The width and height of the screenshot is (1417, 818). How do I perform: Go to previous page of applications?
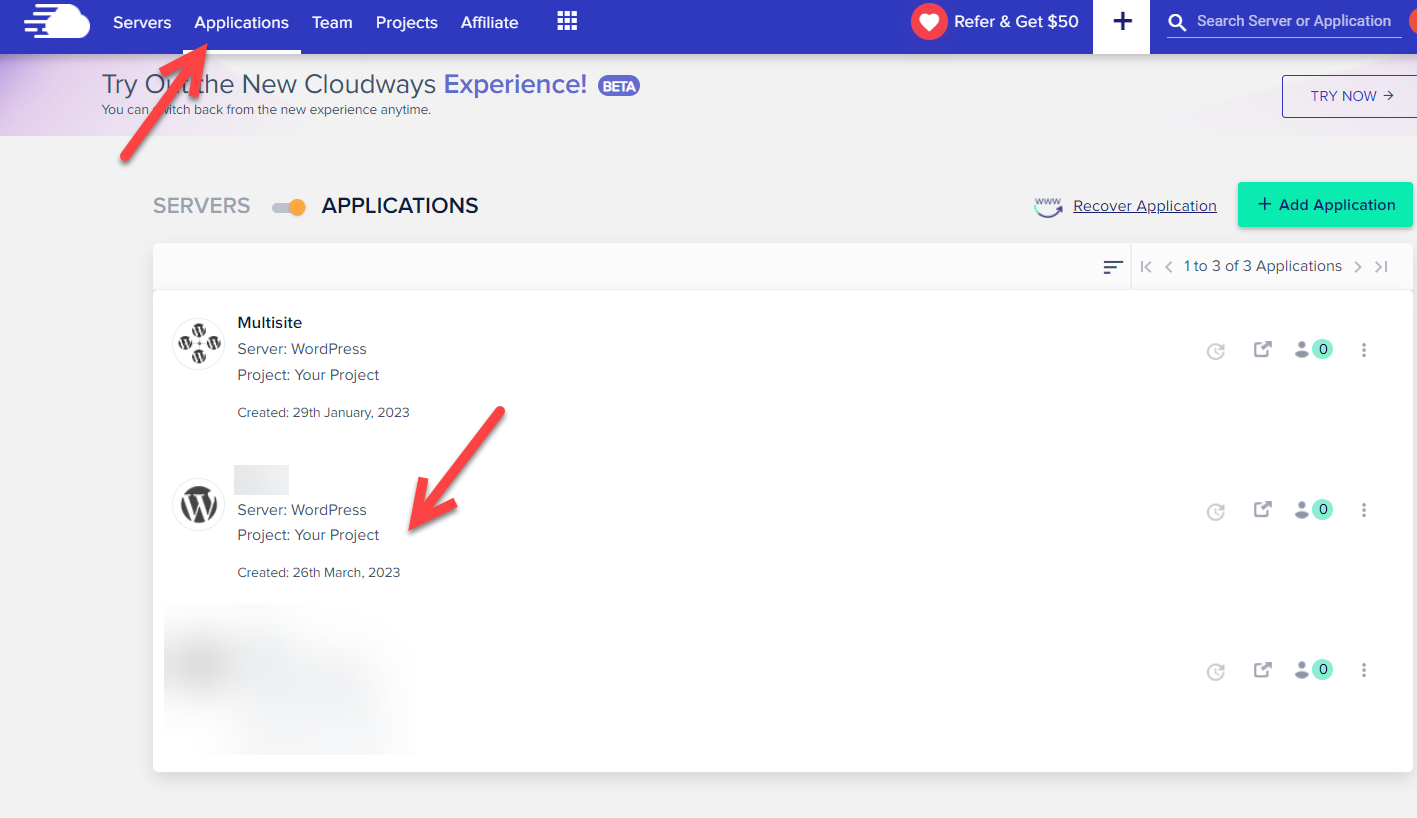coord(1169,267)
